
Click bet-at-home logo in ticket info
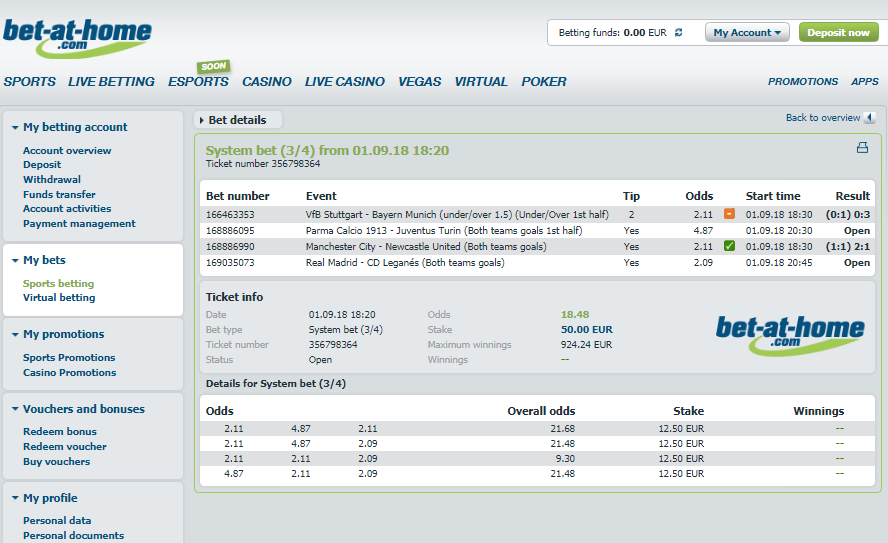[790, 335]
